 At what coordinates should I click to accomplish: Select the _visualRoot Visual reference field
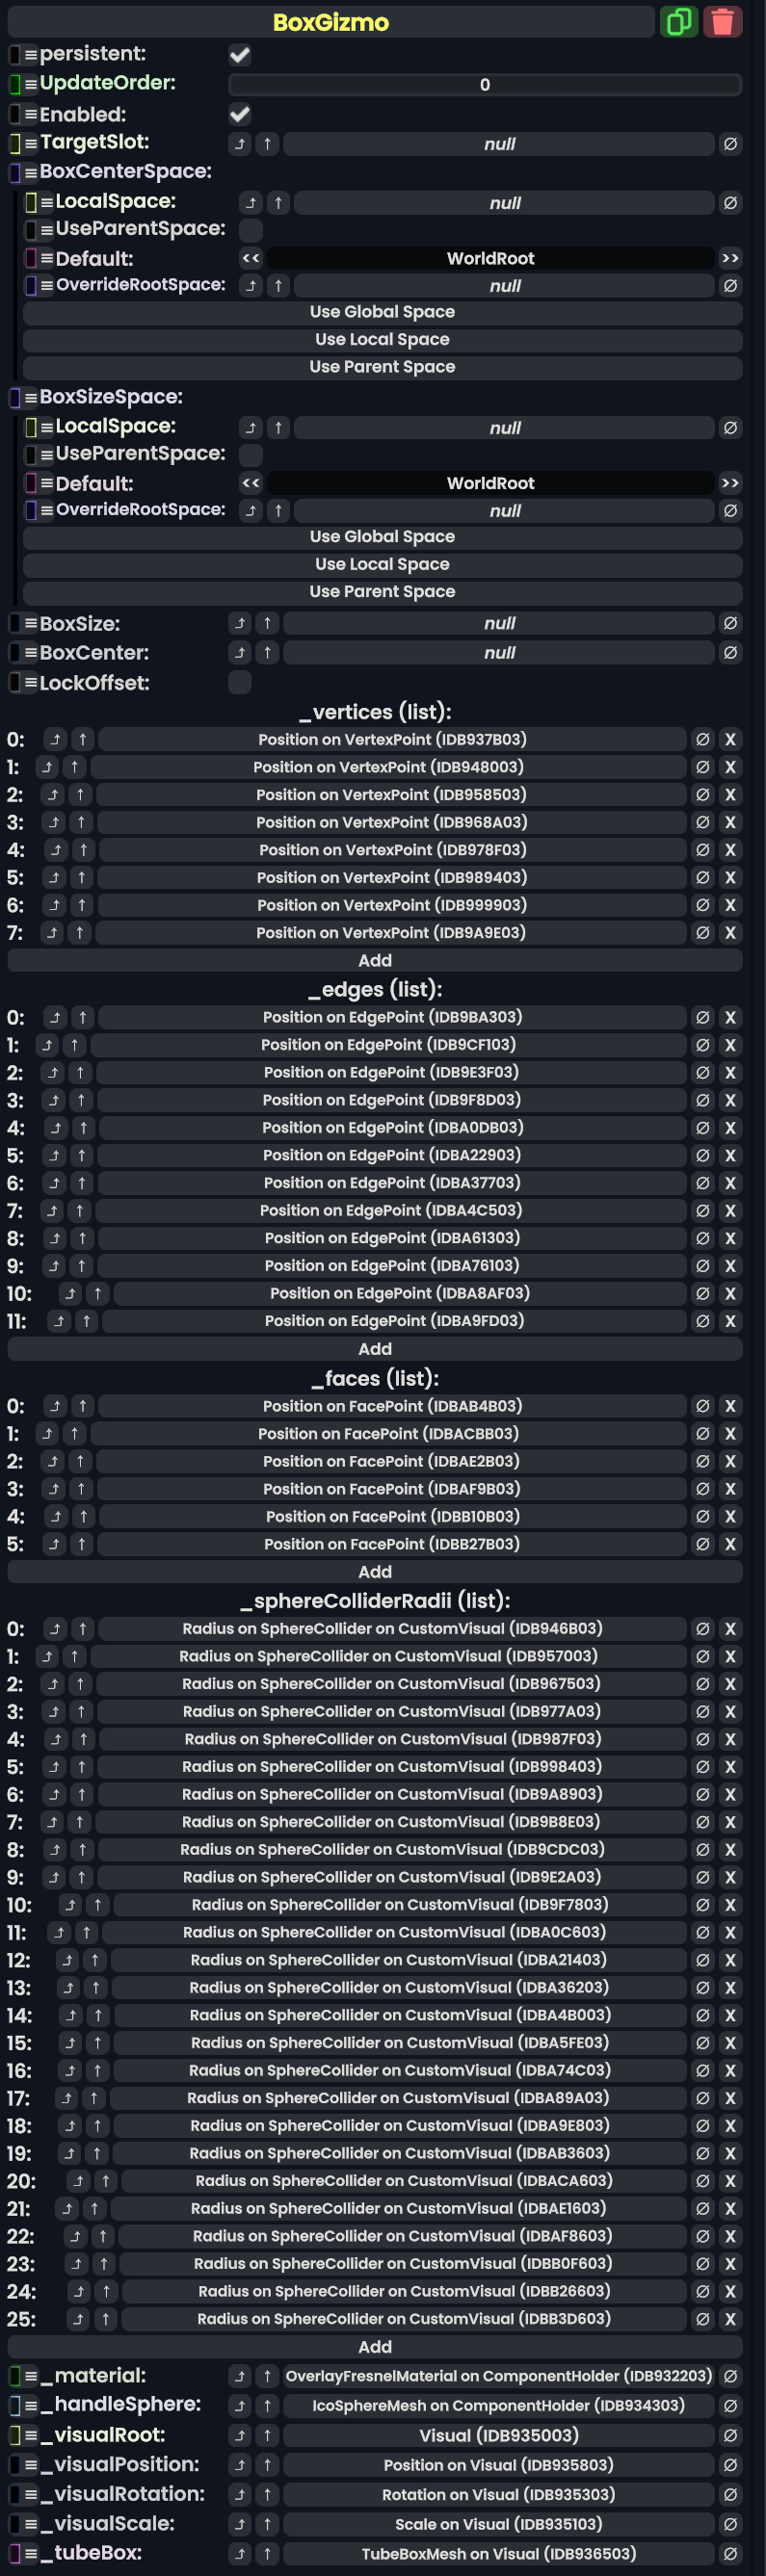pyautogui.click(x=499, y=2435)
